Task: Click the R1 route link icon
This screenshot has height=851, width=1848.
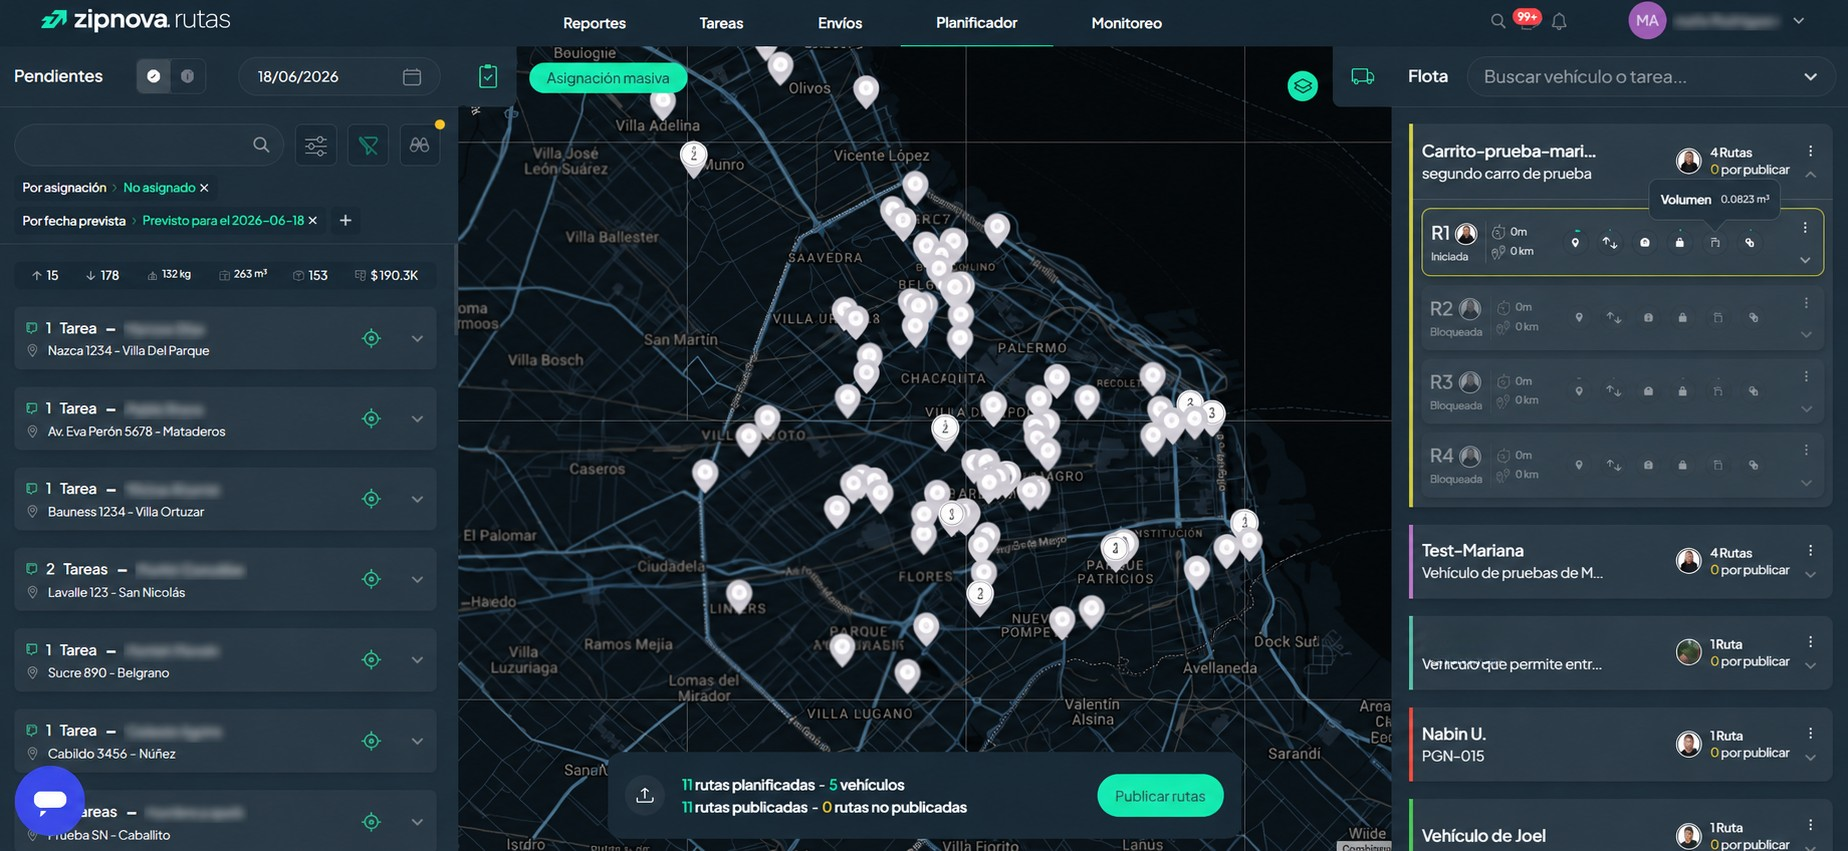Action: click(1750, 242)
